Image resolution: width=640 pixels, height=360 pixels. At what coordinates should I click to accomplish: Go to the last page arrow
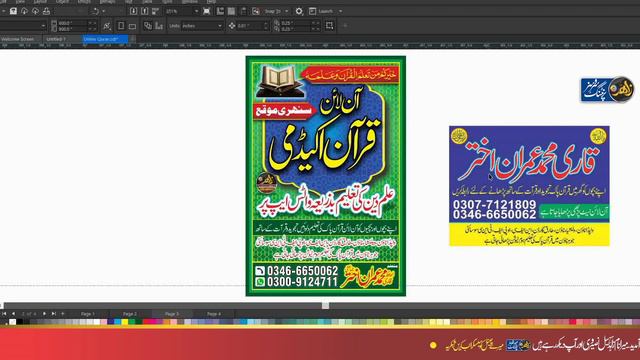[53, 313]
